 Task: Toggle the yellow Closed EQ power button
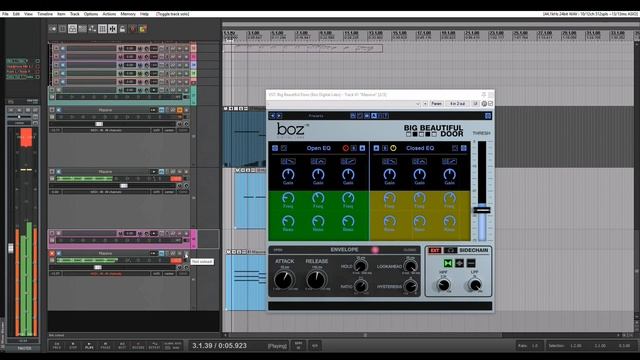point(393,148)
